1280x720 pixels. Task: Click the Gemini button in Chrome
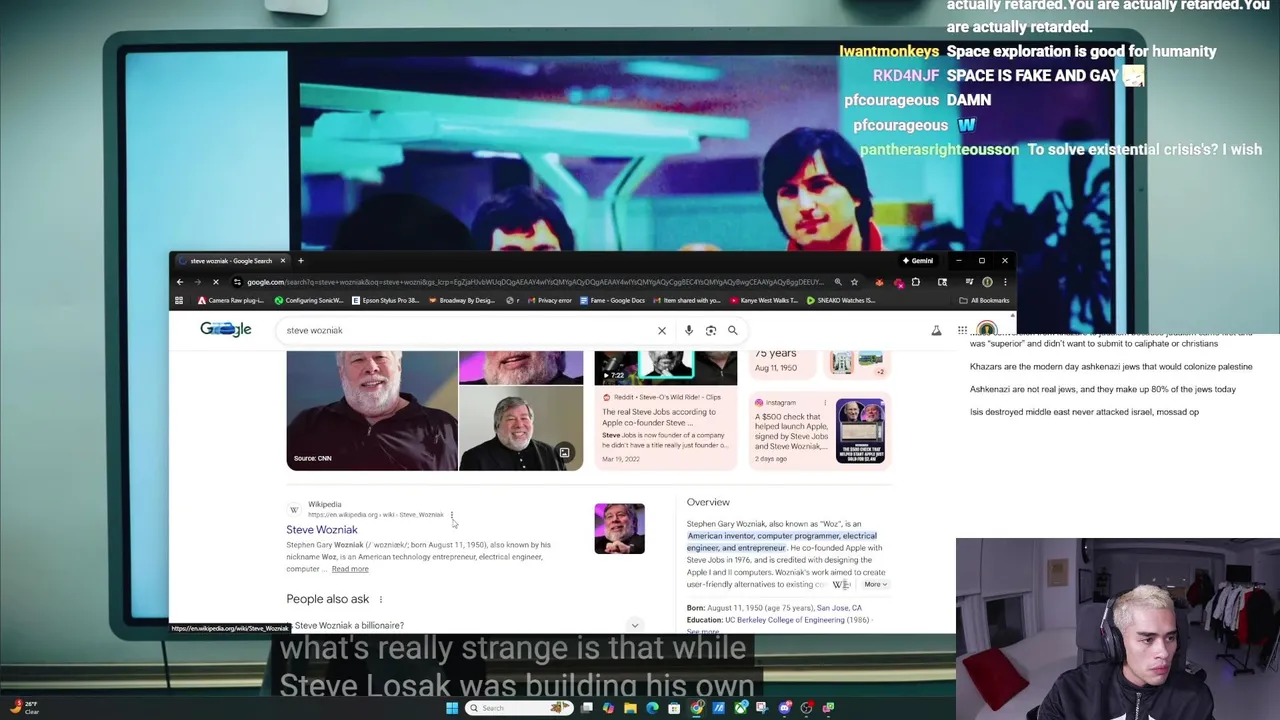point(918,261)
